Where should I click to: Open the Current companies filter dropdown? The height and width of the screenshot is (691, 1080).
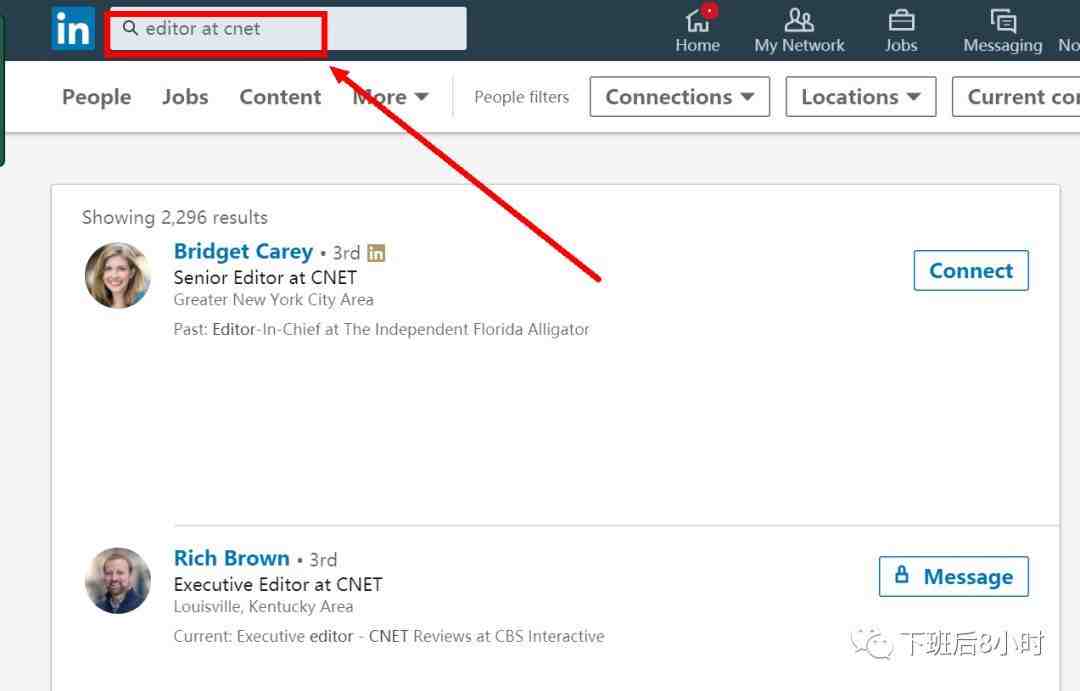(x=1017, y=96)
